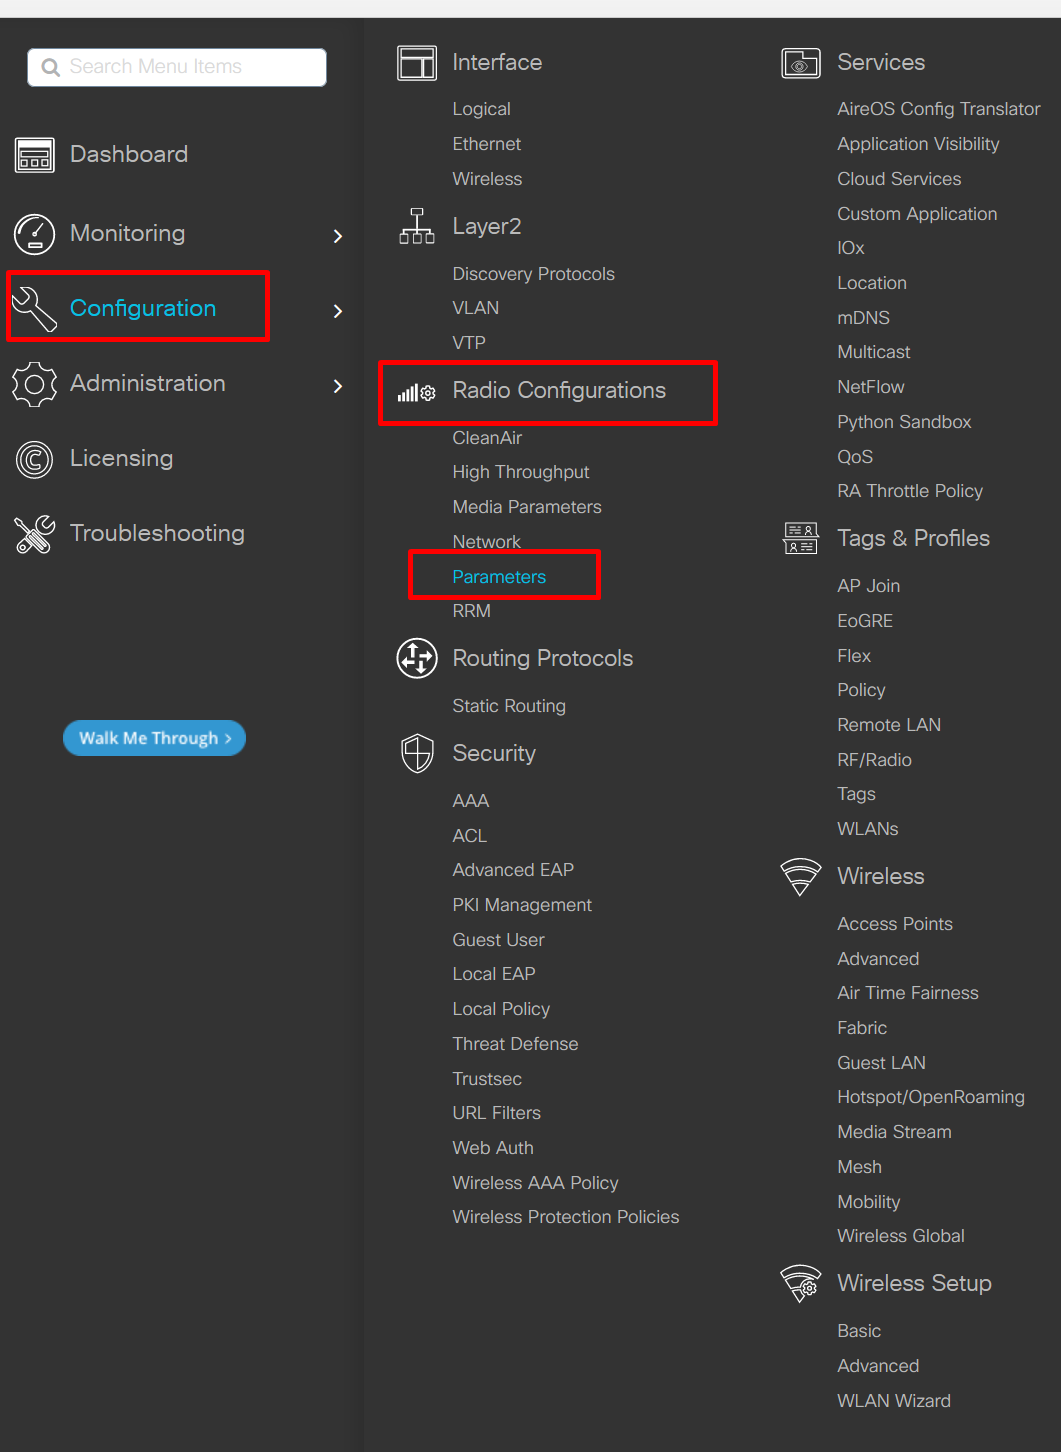Click the Interface window icon
Screen dimensions: 1061x1452
tap(417, 62)
